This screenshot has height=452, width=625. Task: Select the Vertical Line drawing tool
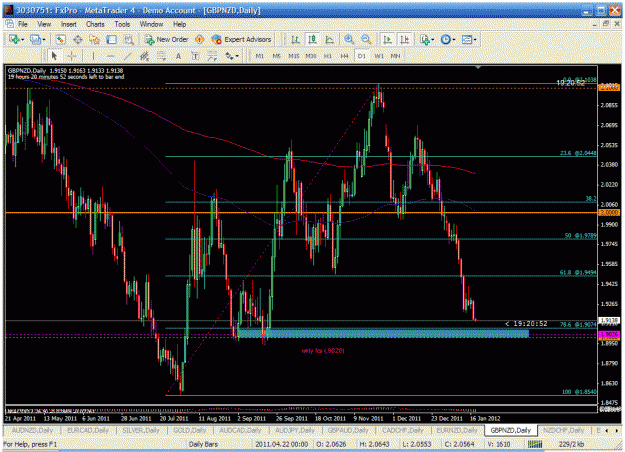click(93, 56)
